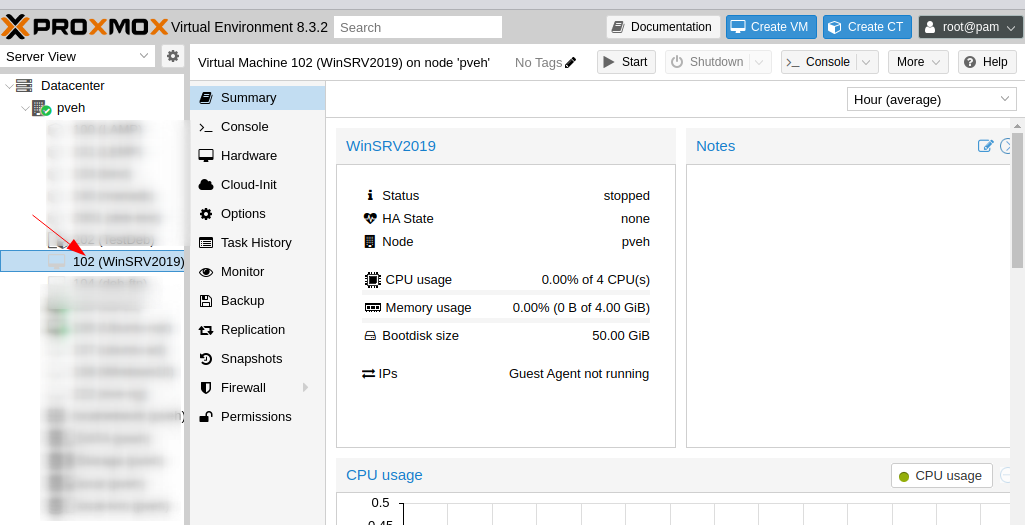Open the Monitor section
The image size is (1025, 525).
[258, 271]
